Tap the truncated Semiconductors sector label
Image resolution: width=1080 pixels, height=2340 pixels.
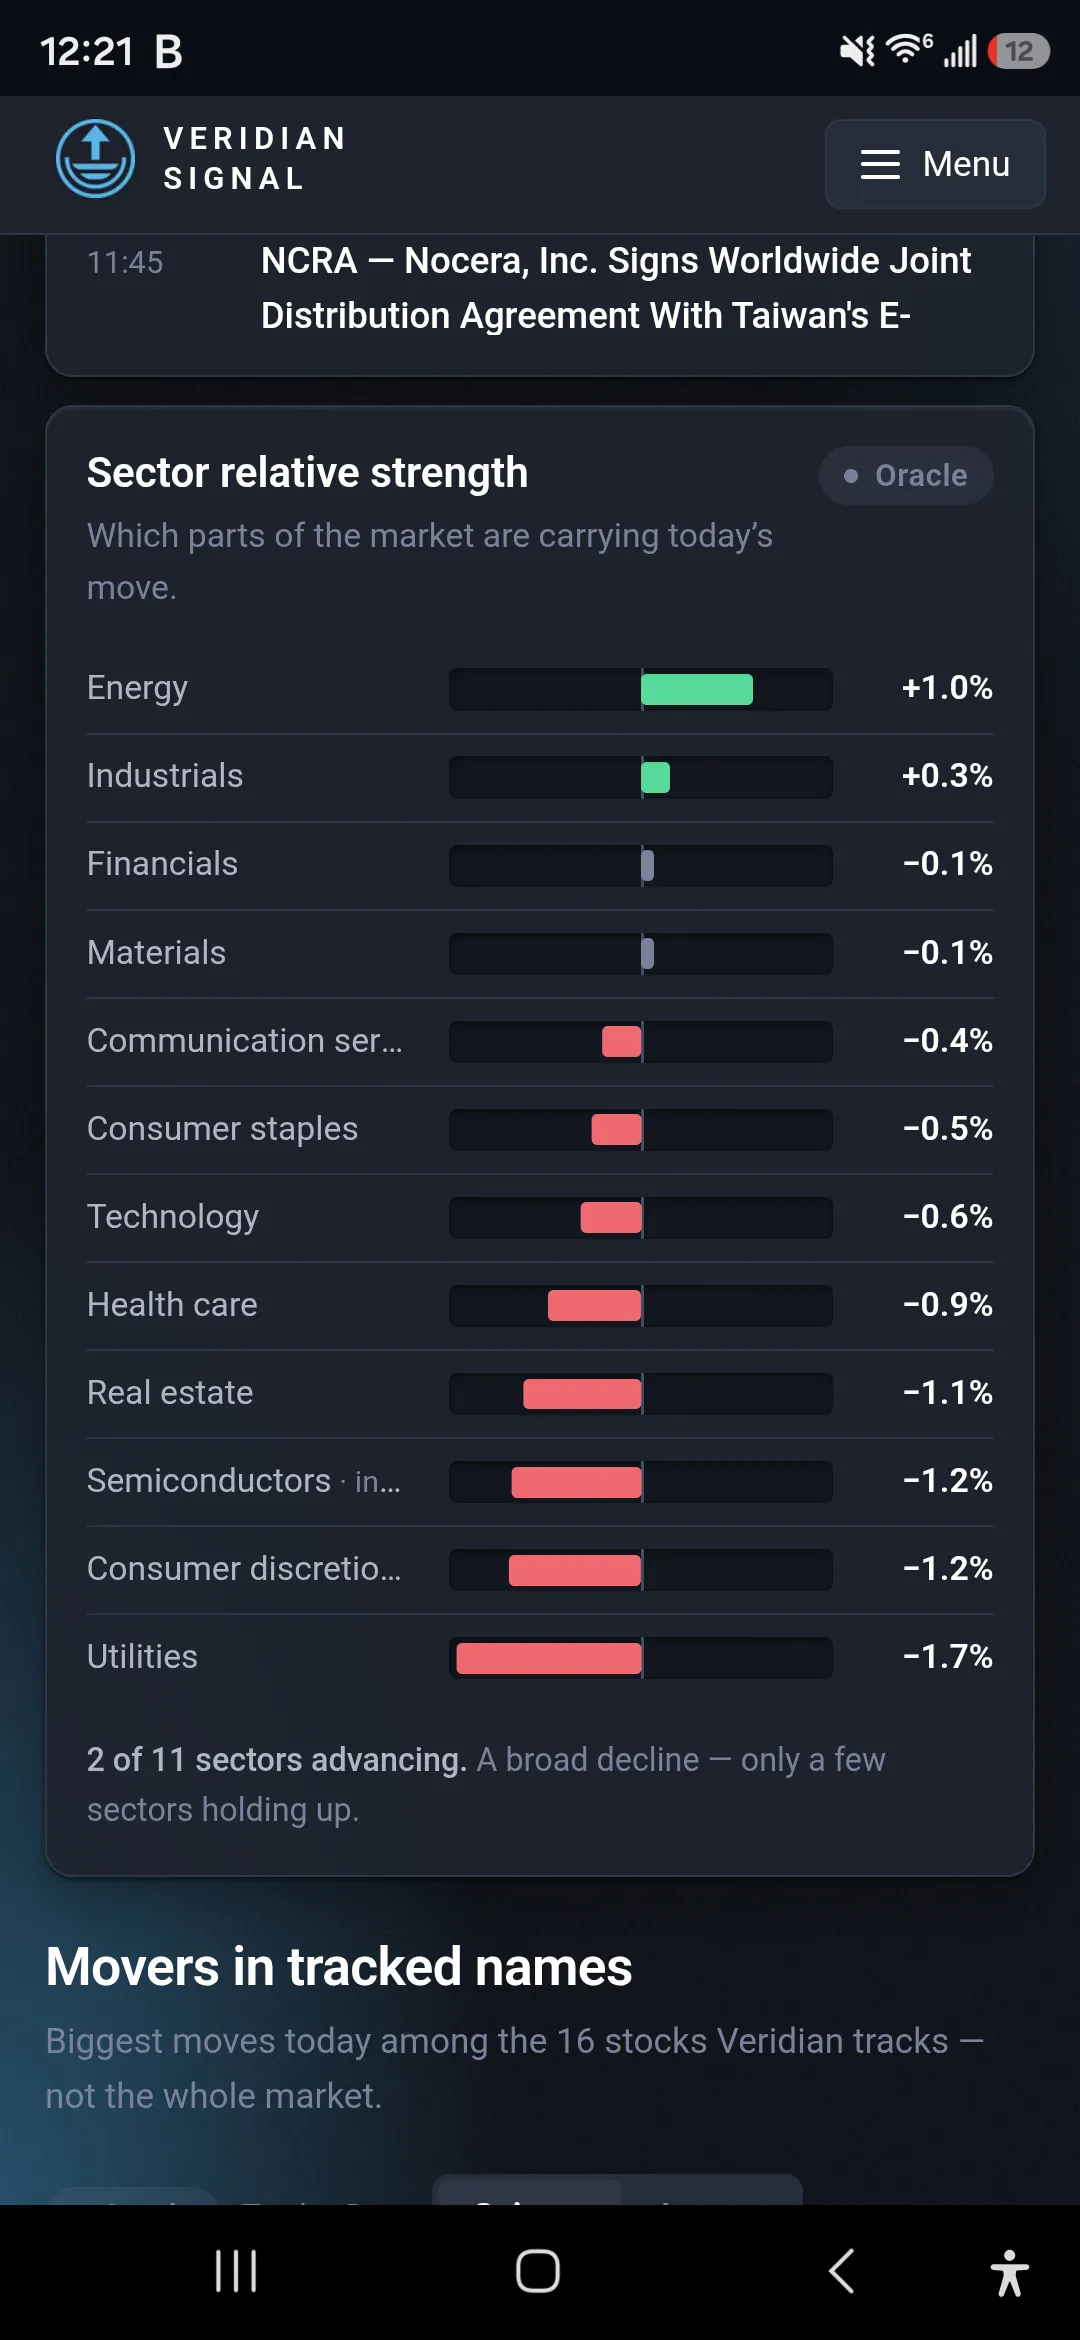(244, 1481)
